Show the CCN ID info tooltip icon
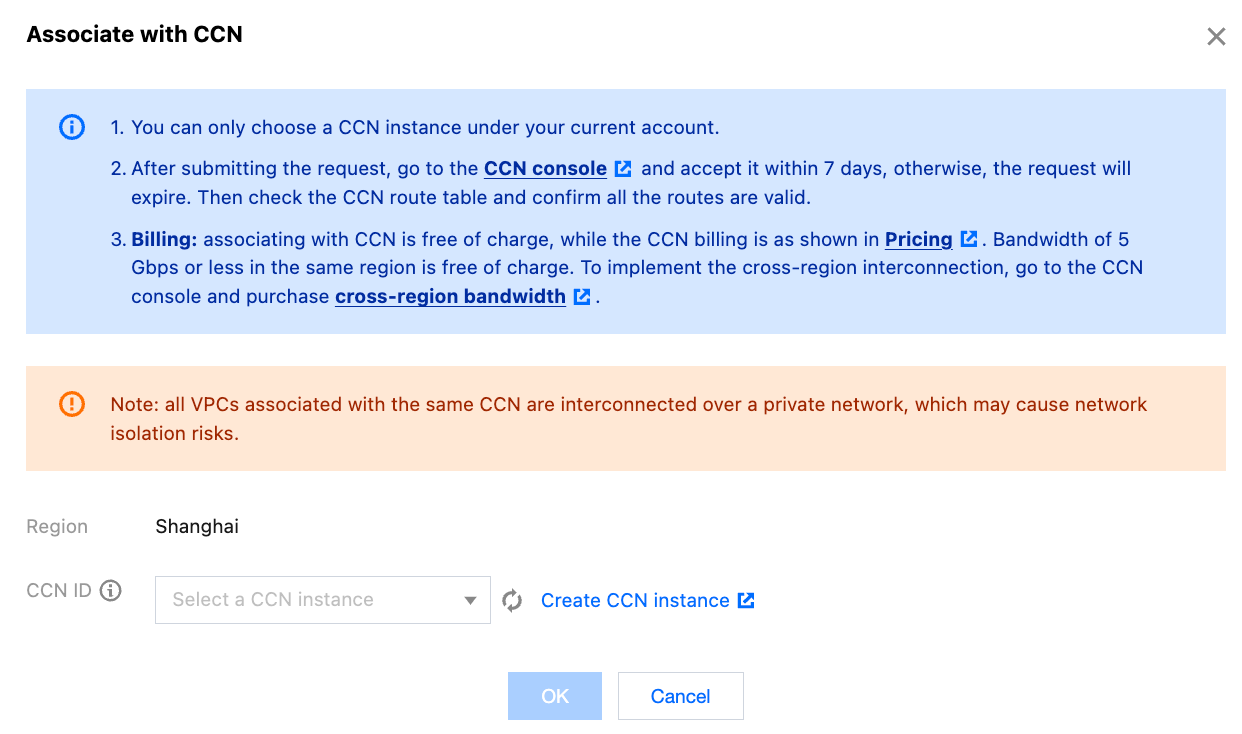 coord(111,590)
